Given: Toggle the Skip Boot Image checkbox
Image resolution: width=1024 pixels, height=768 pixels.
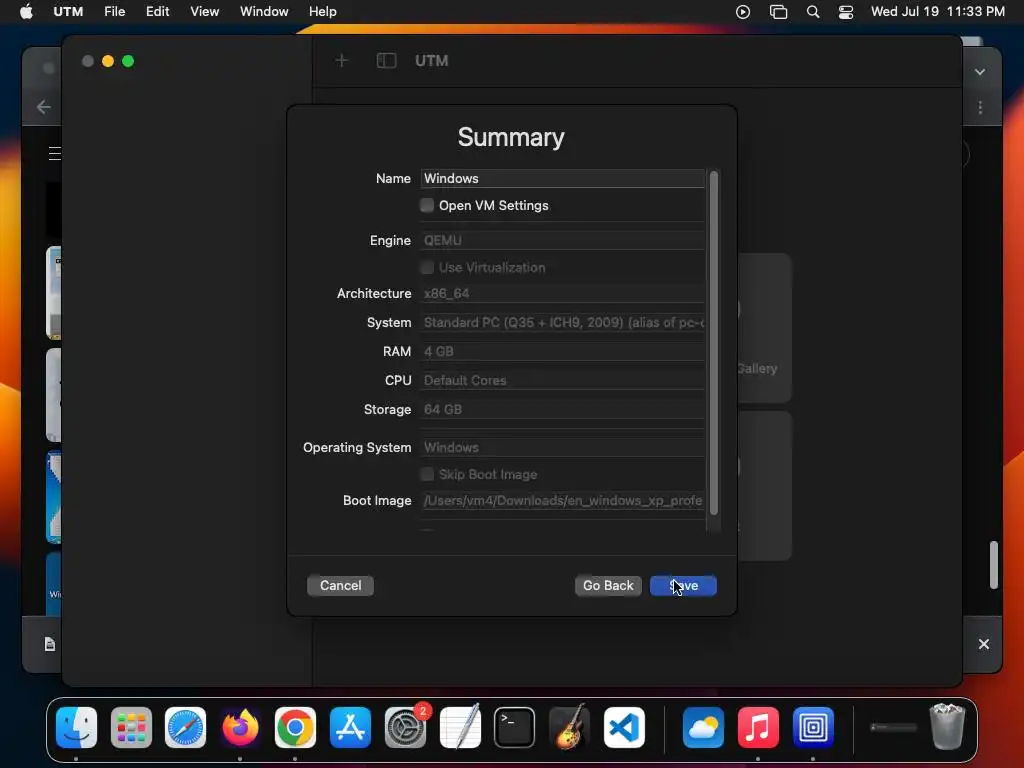Looking at the screenshot, I should tap(427, 474).
